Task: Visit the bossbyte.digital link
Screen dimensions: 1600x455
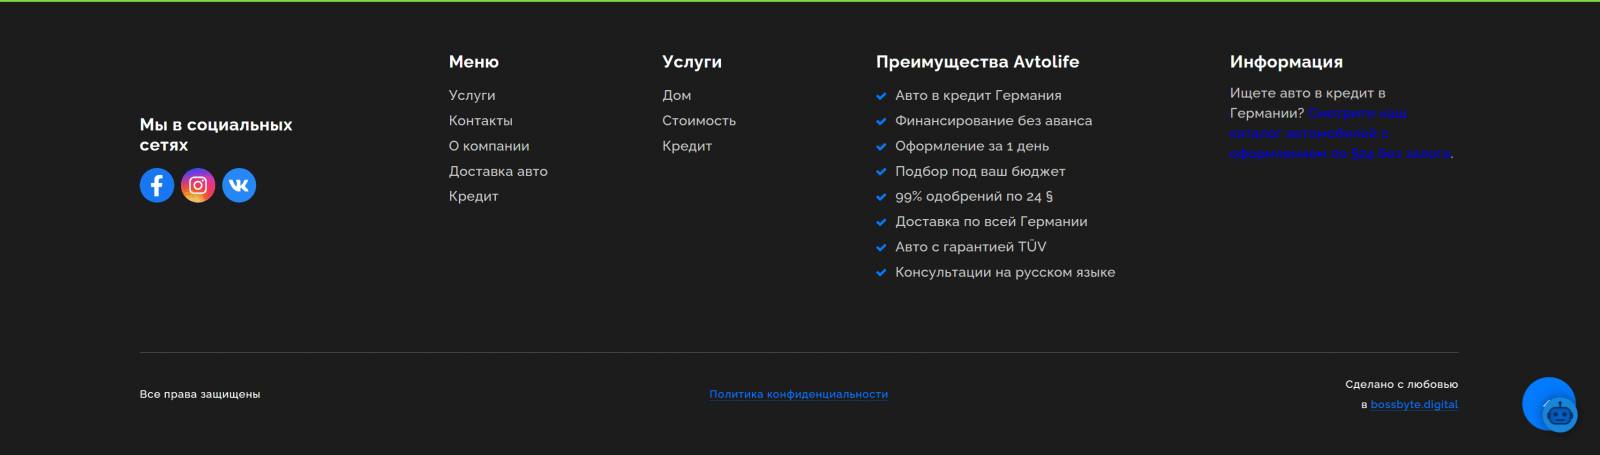Action: (1413, 405)
